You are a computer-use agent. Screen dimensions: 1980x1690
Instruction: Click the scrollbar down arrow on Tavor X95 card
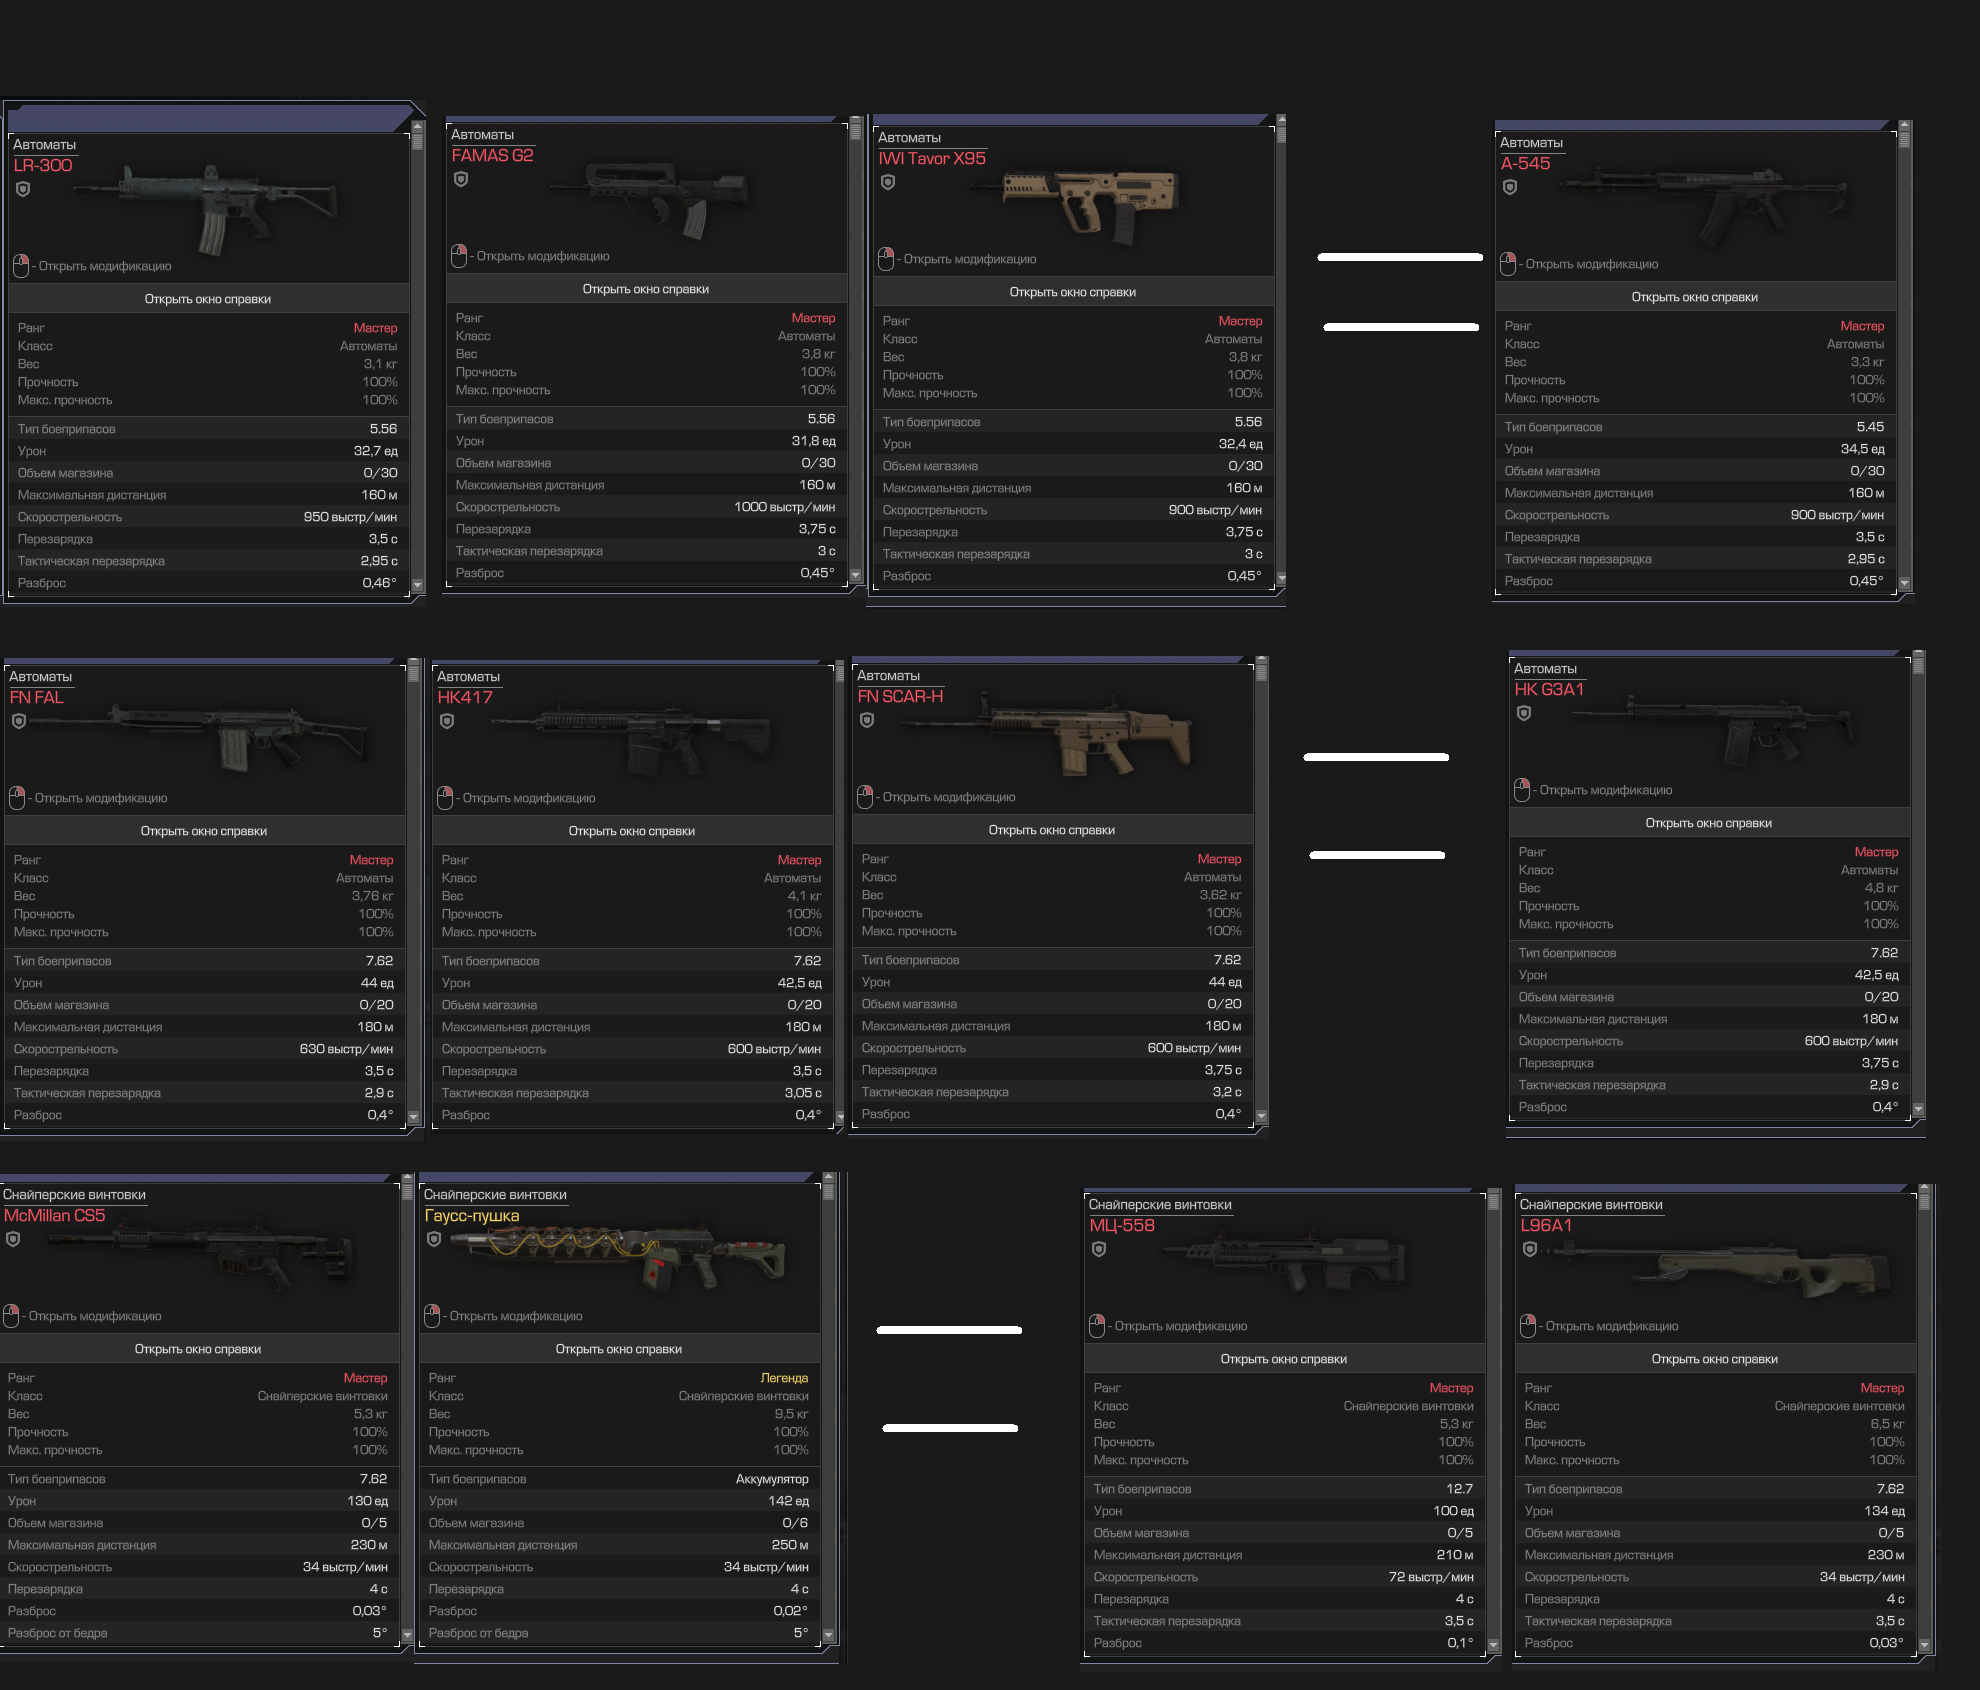[1281, 578]
